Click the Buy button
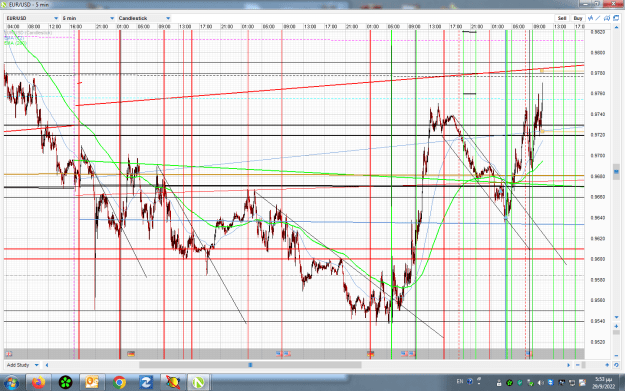 (578, 18)
